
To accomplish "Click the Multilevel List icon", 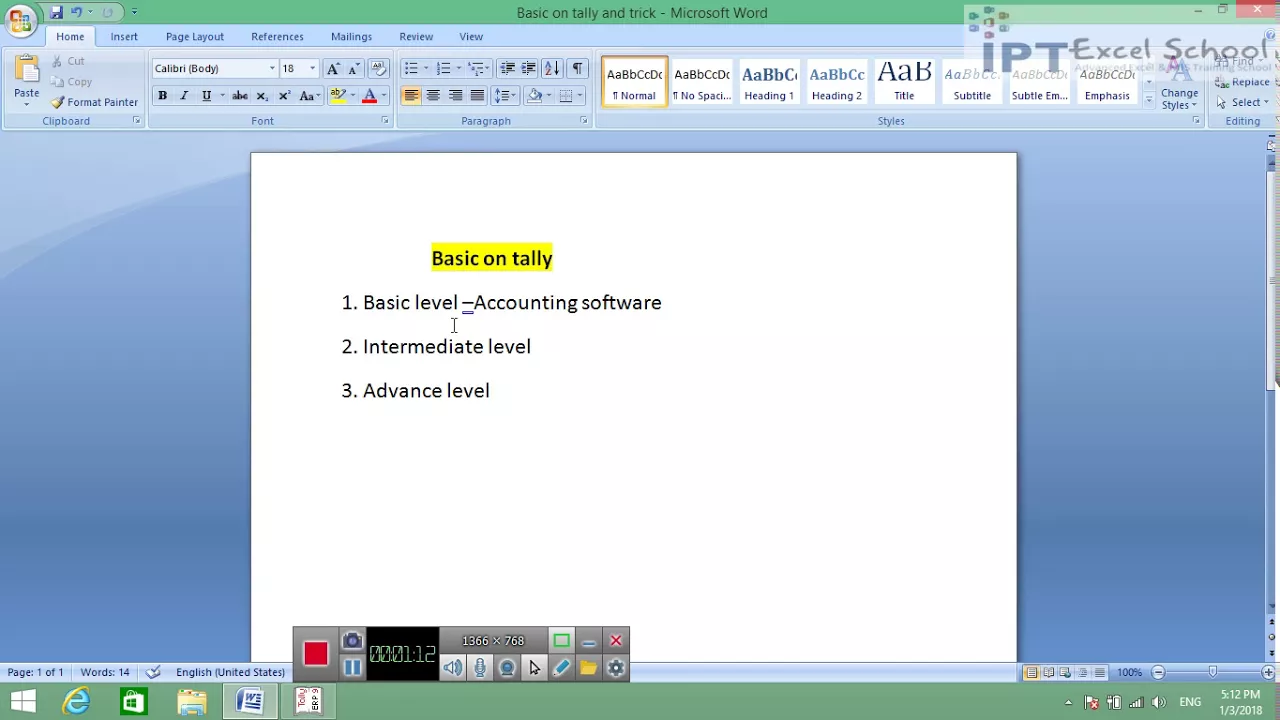I will (476, 69).
